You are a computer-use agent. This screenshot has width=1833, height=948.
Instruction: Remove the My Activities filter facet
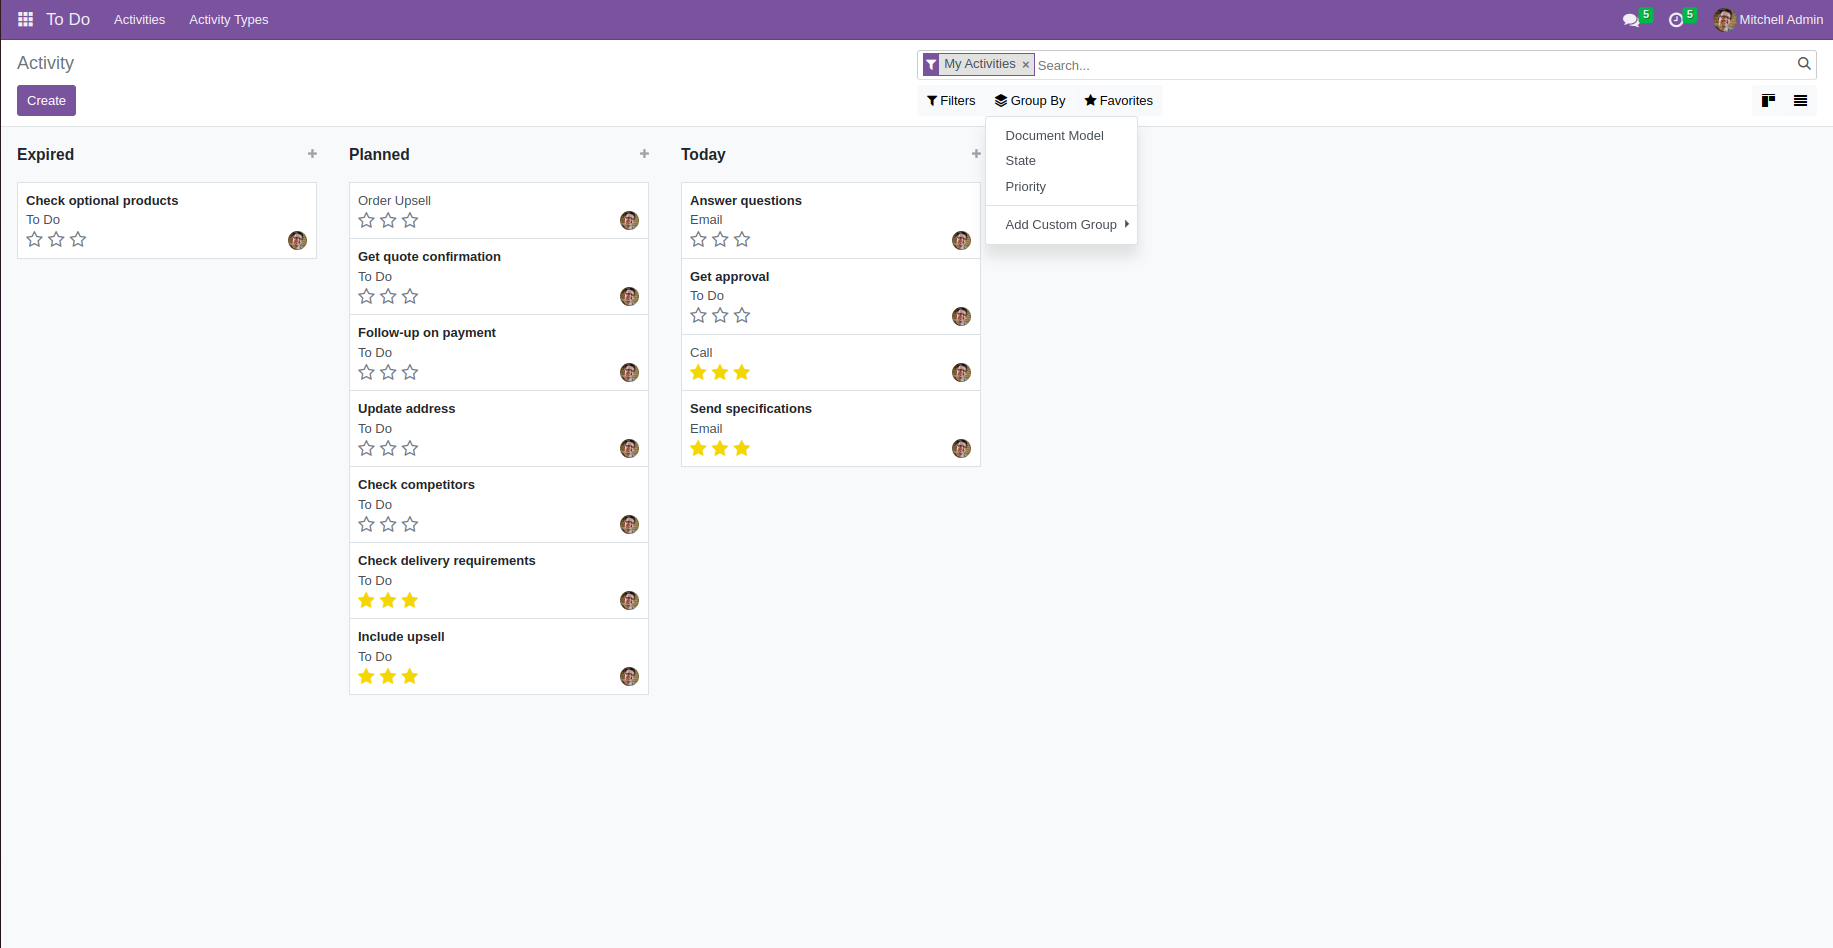pyautogui.click(x=1025, y=64)
